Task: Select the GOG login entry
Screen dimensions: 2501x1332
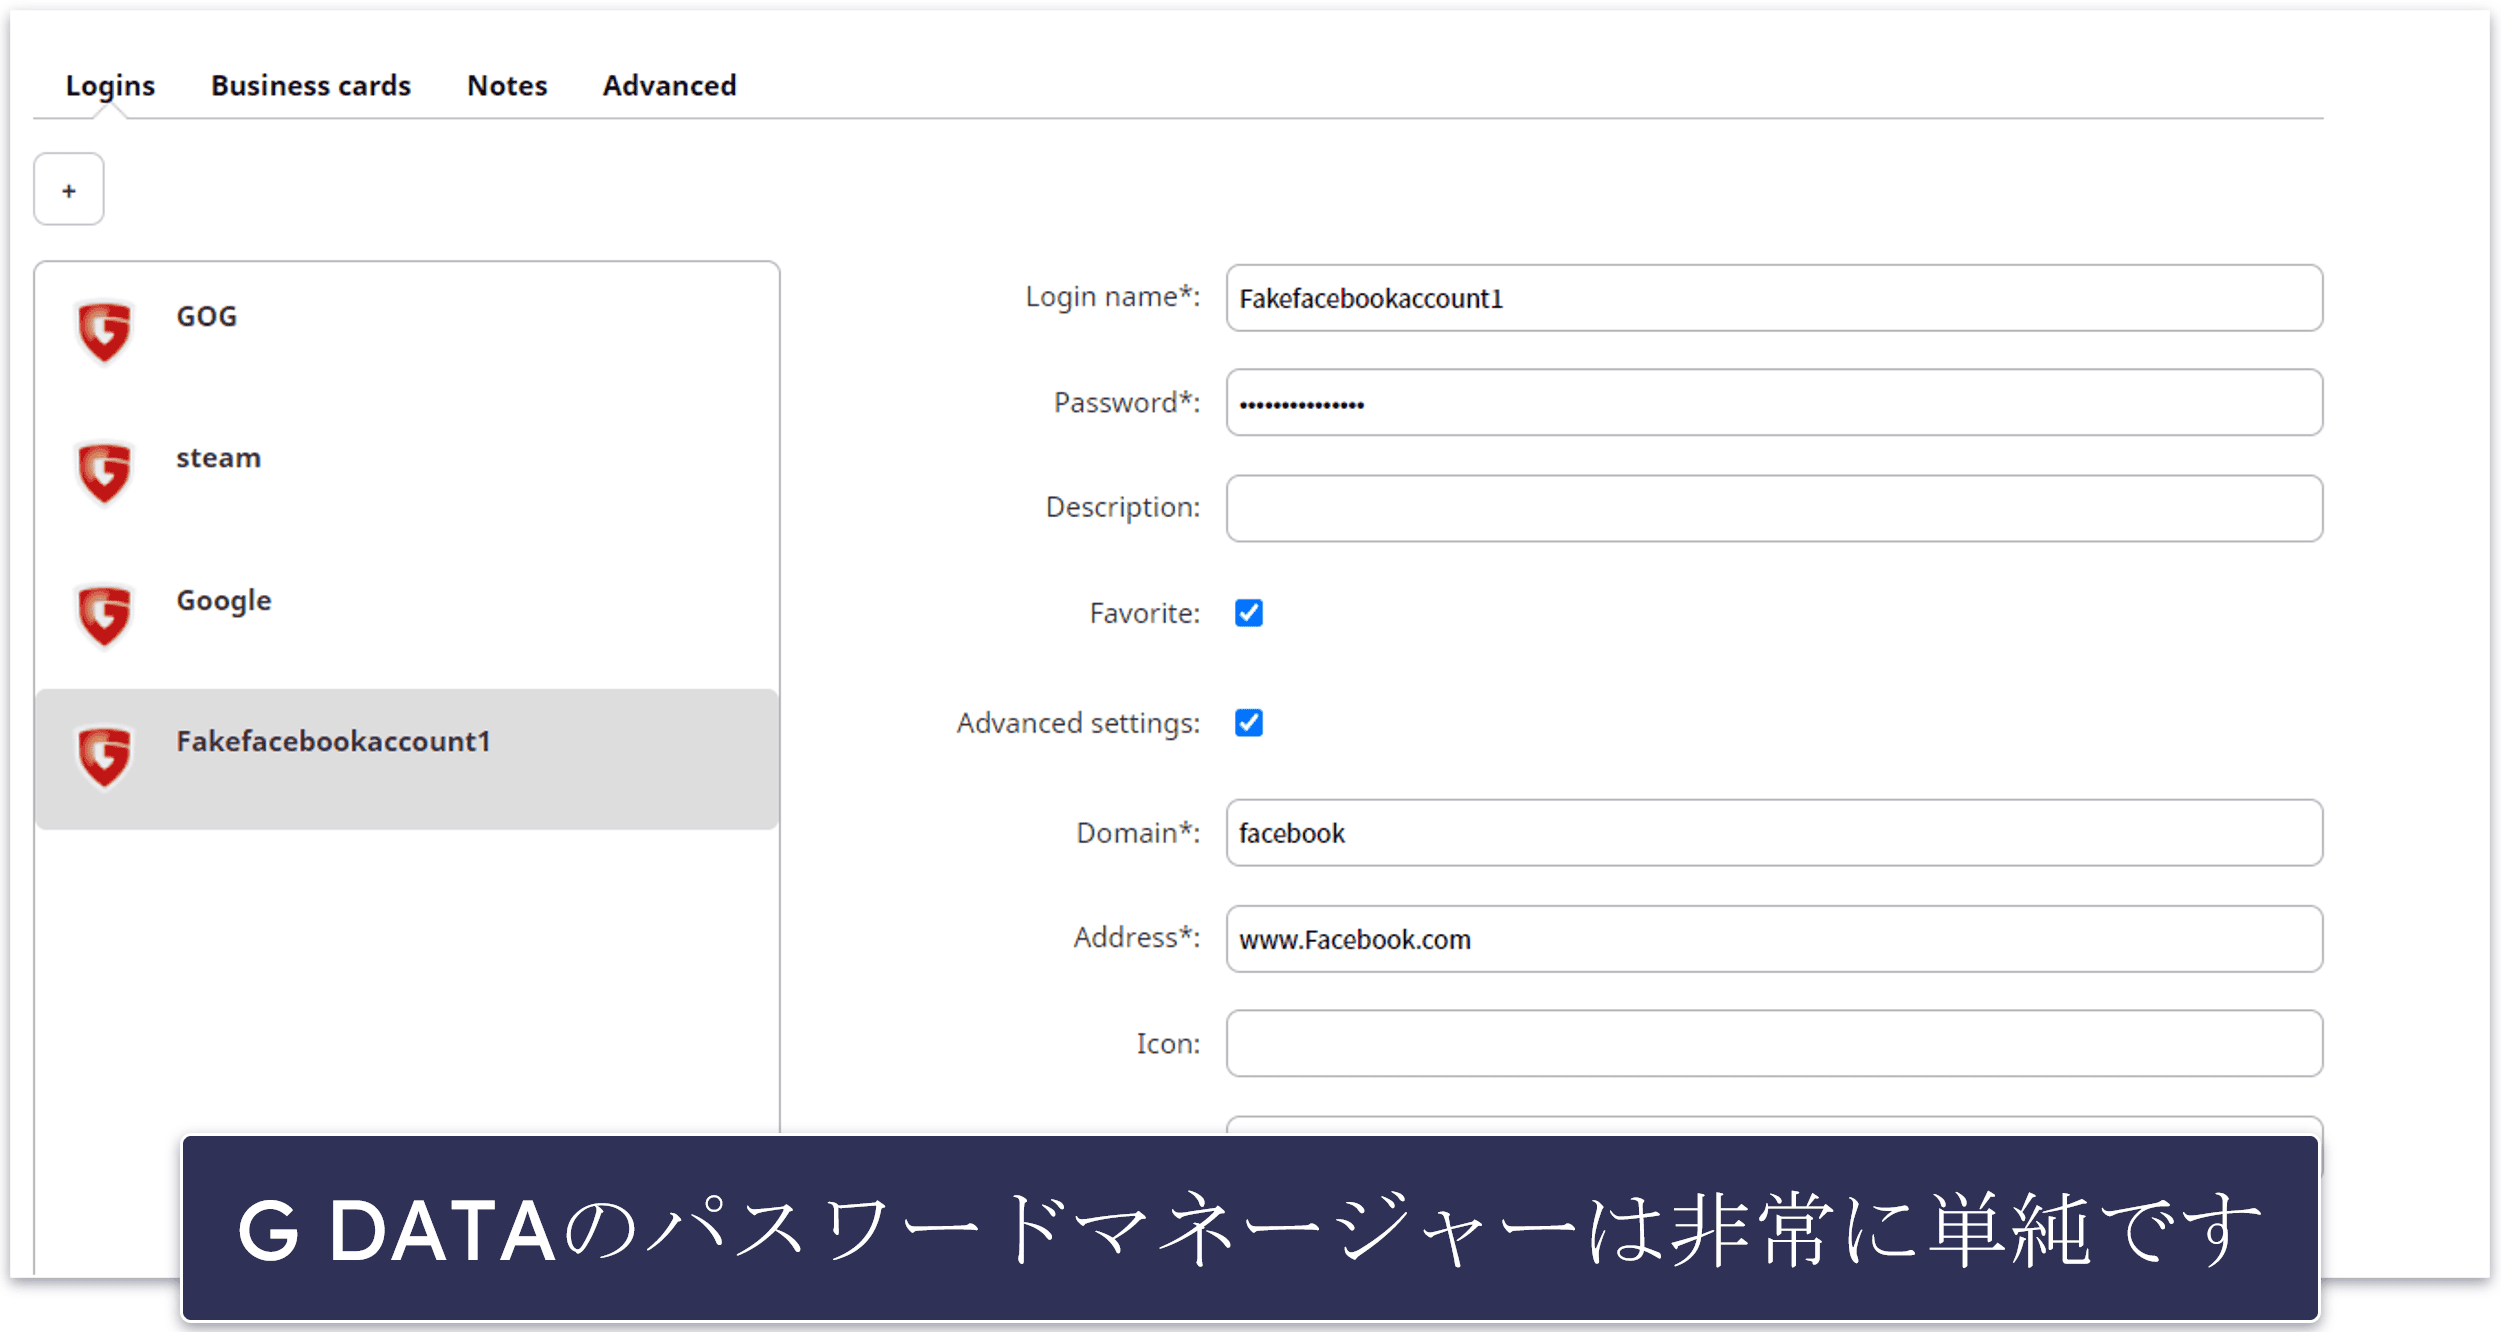Action: [407, 332]
